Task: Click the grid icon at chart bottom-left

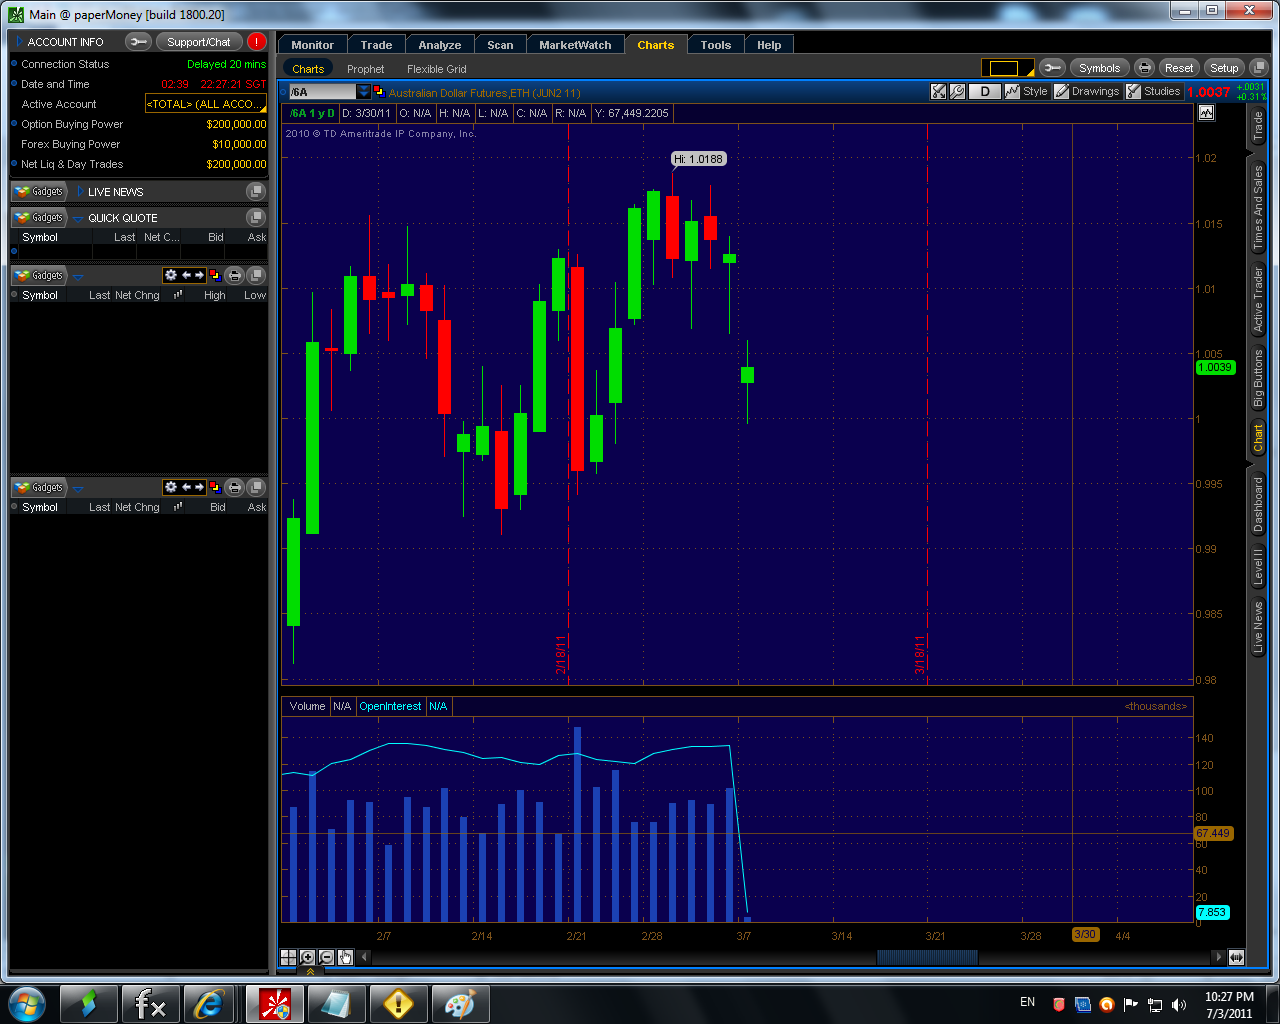Action: [x=289, y=957]
